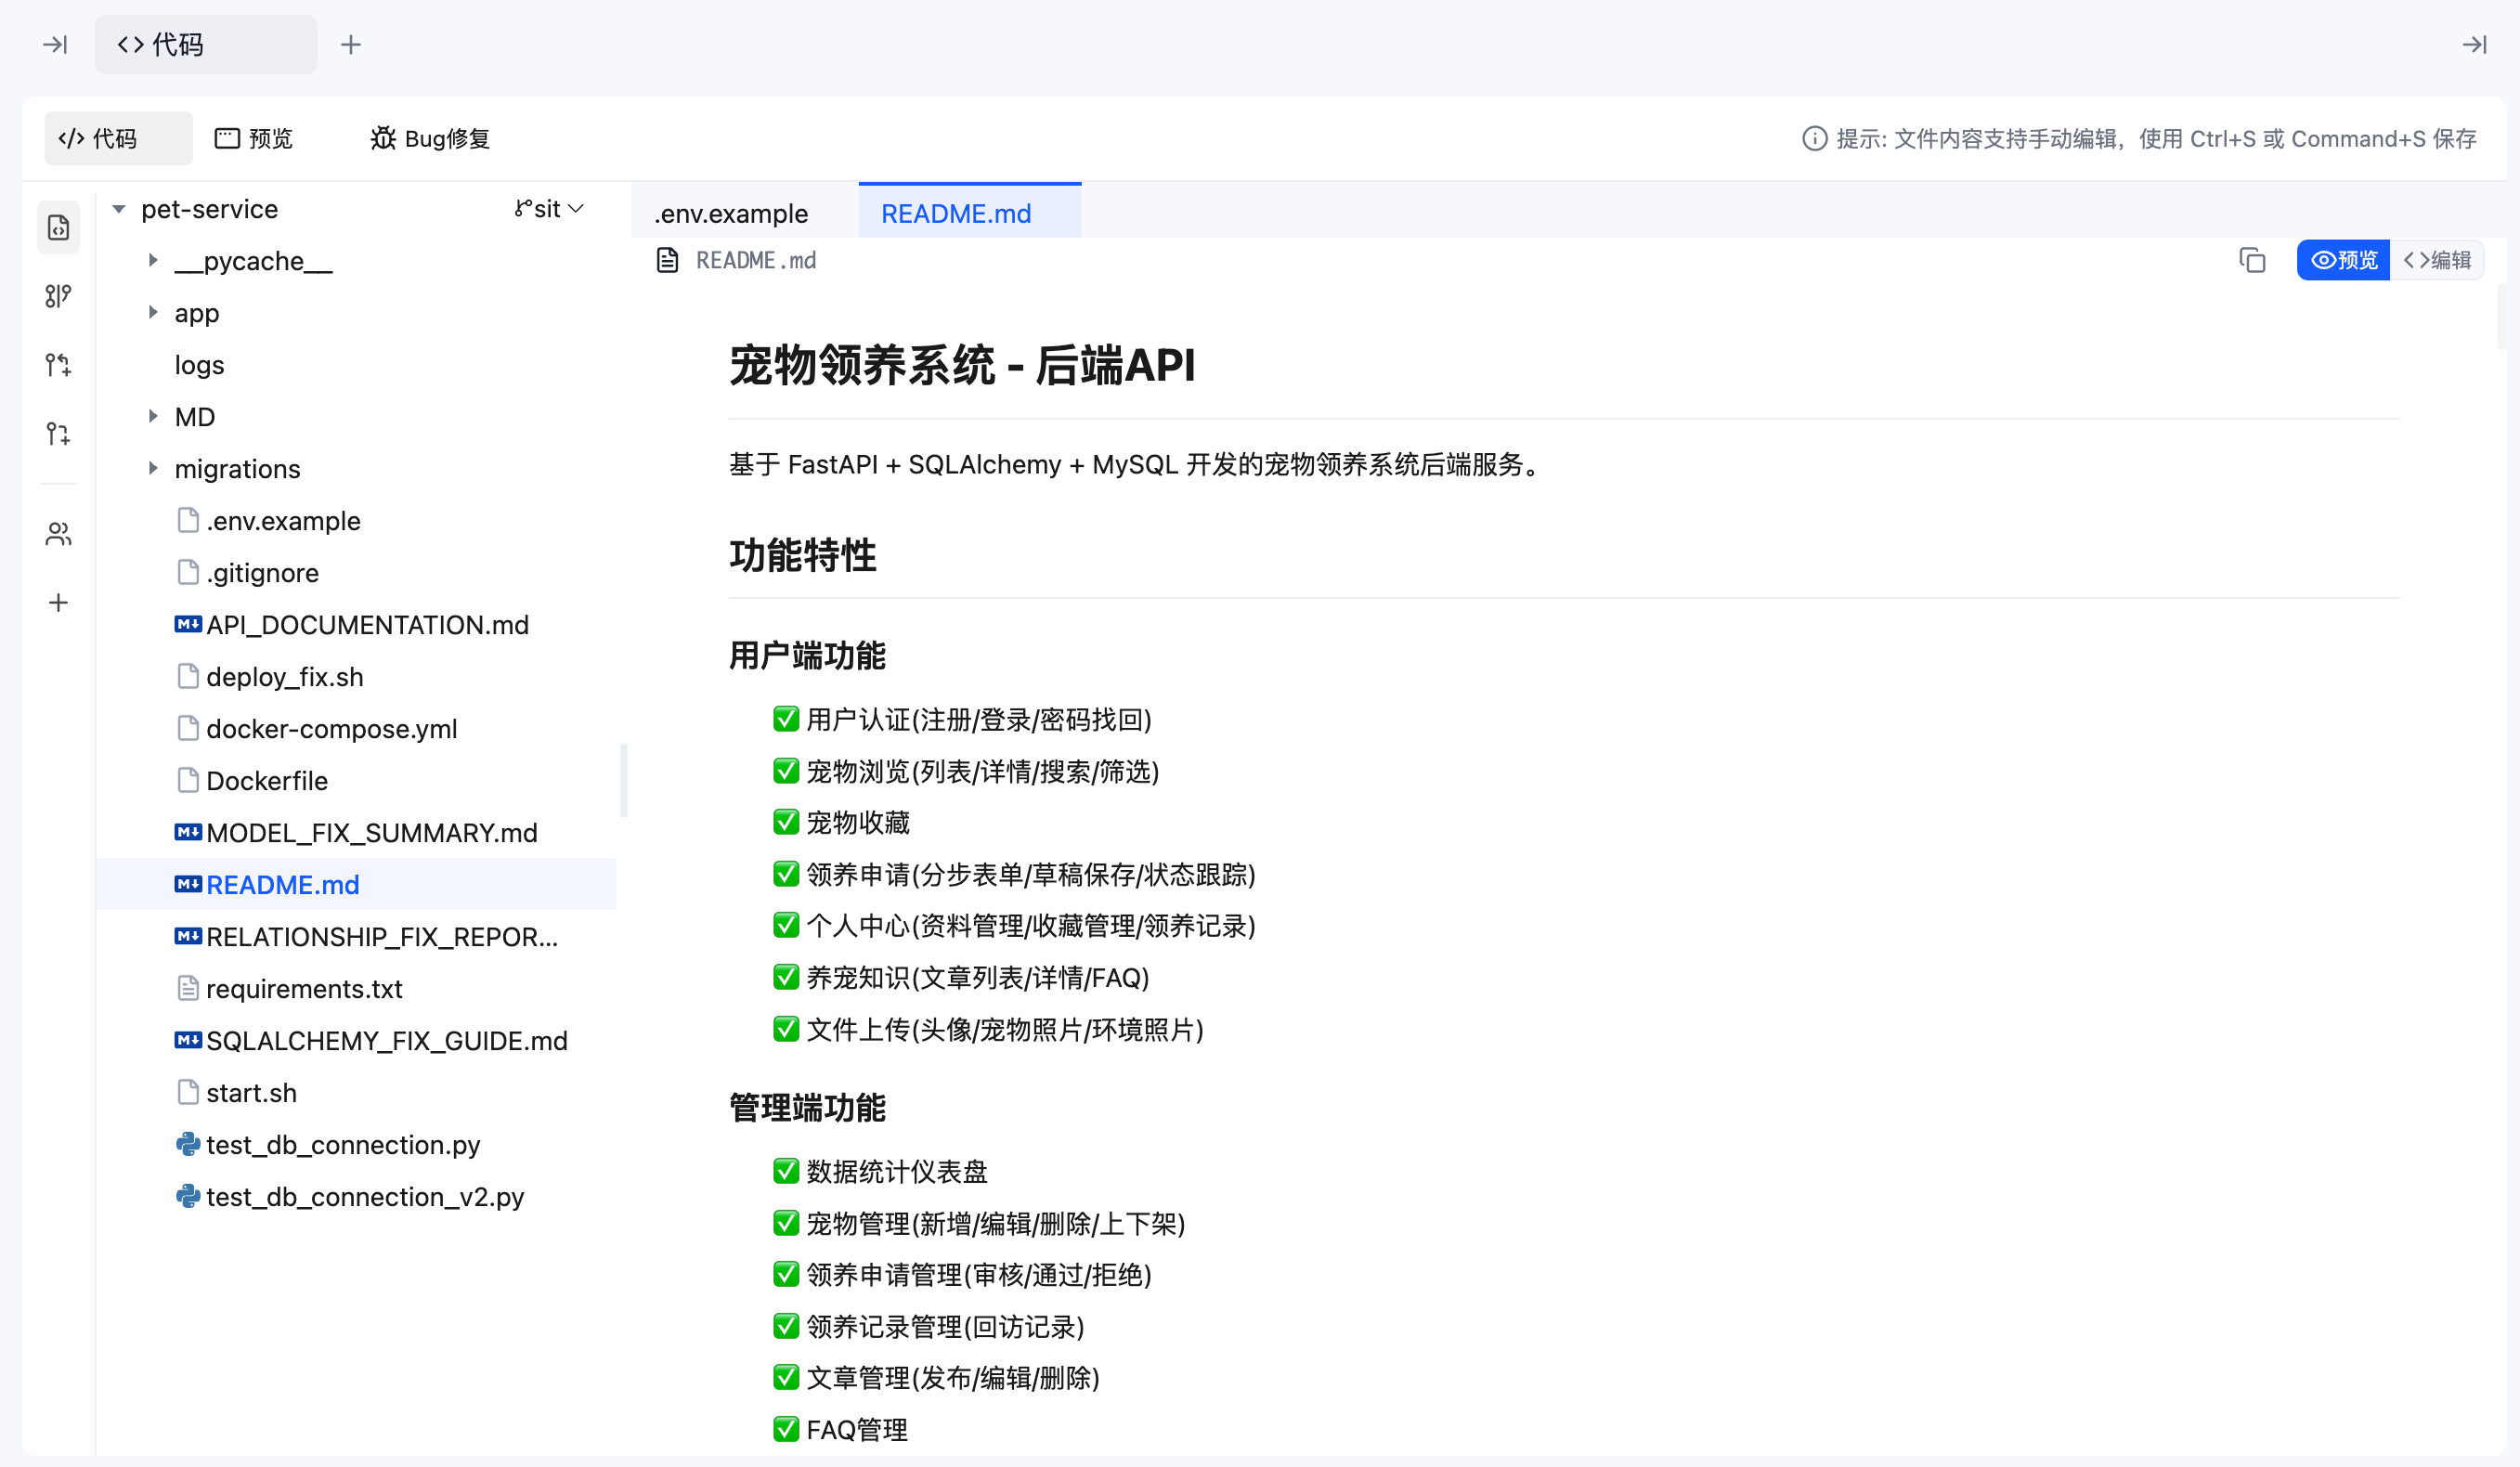Copy README.md file content icon
The height and width of the screenshot is (1467, 2520).
(2252, 260)
